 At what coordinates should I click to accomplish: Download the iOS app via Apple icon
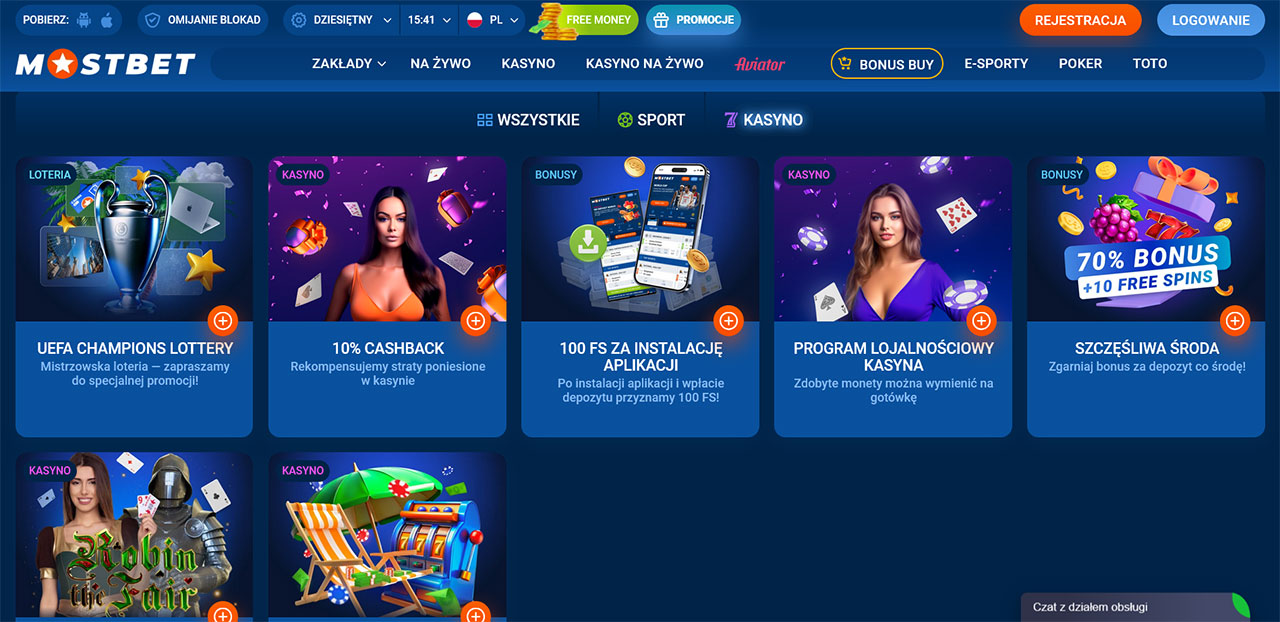[106, 20]
